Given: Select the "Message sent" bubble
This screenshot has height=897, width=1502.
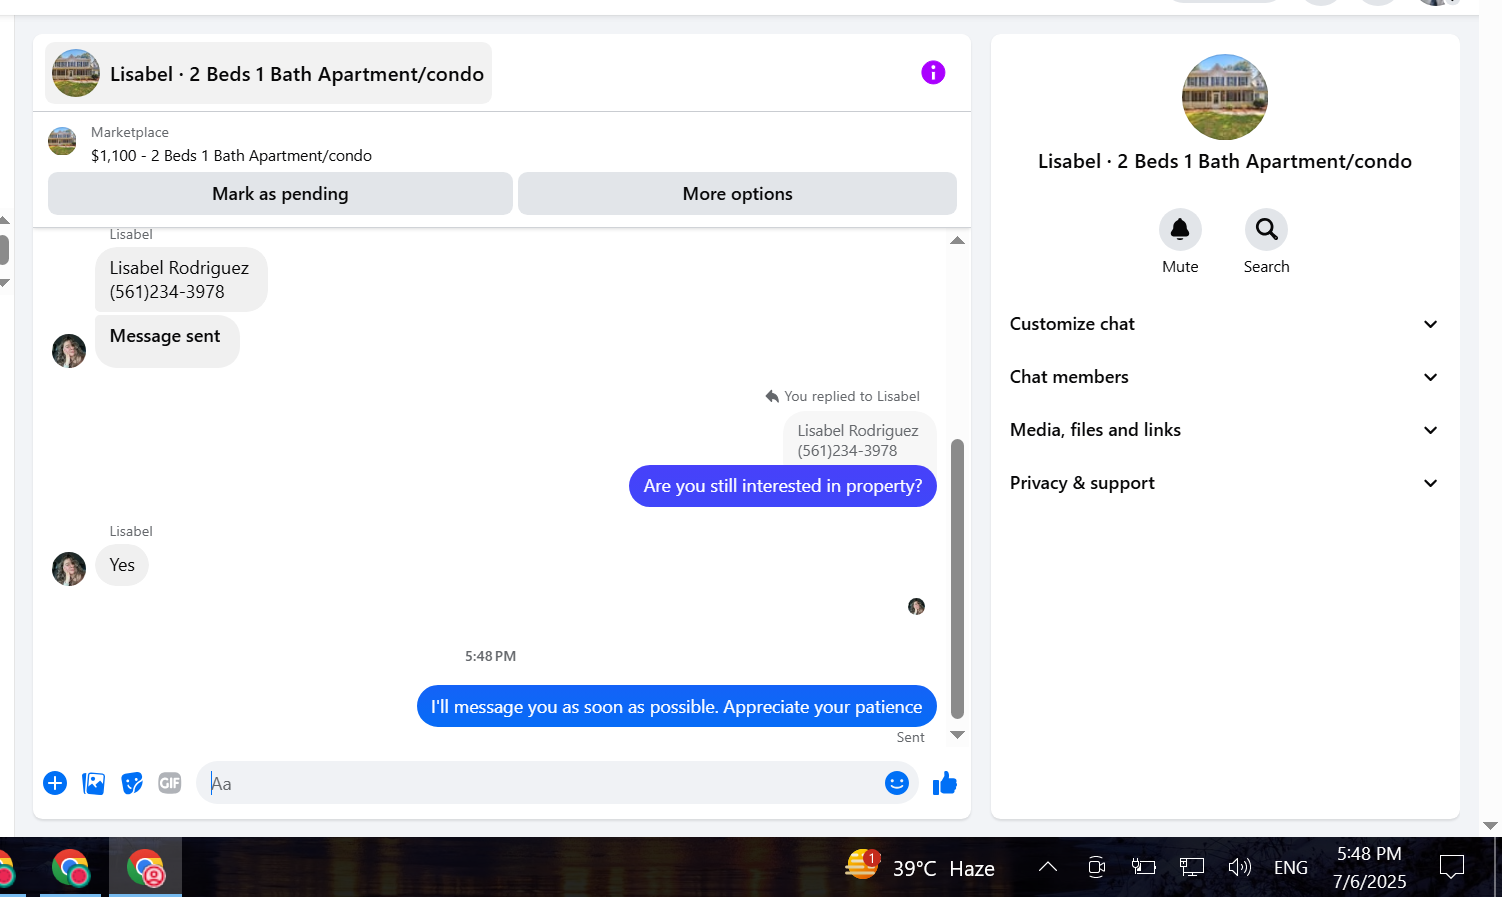Looking at the screenshot, I should pos(167,341).
